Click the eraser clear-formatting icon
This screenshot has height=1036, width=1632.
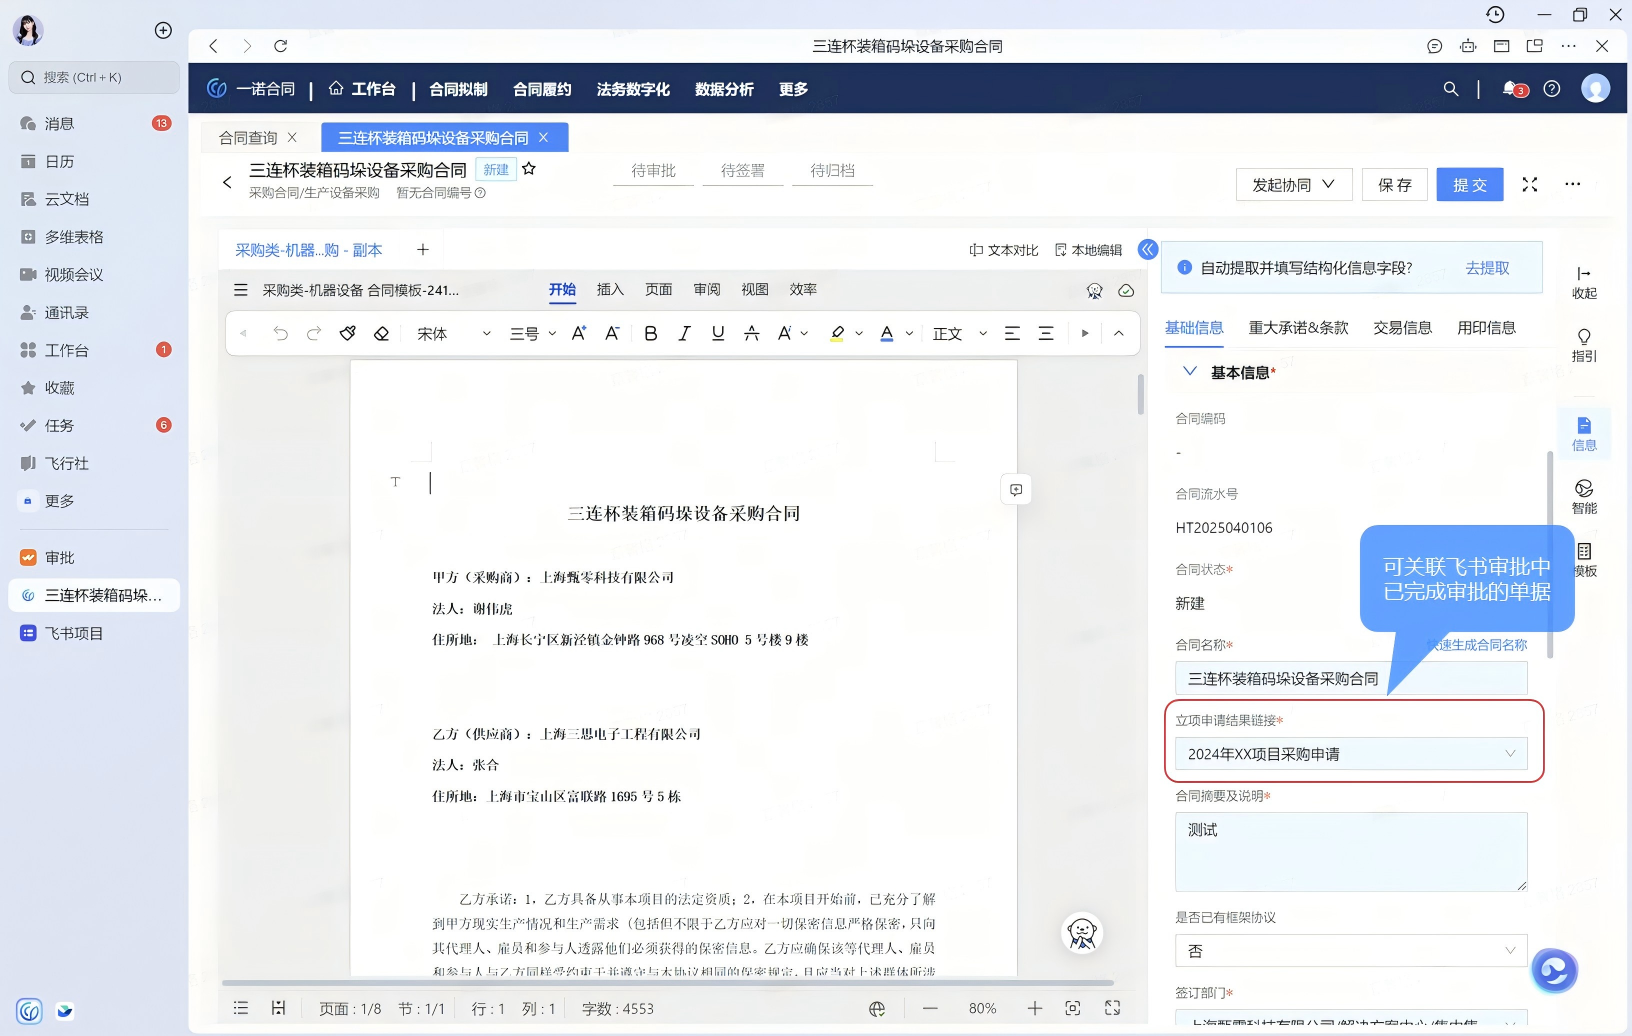(x=381, y=334)
